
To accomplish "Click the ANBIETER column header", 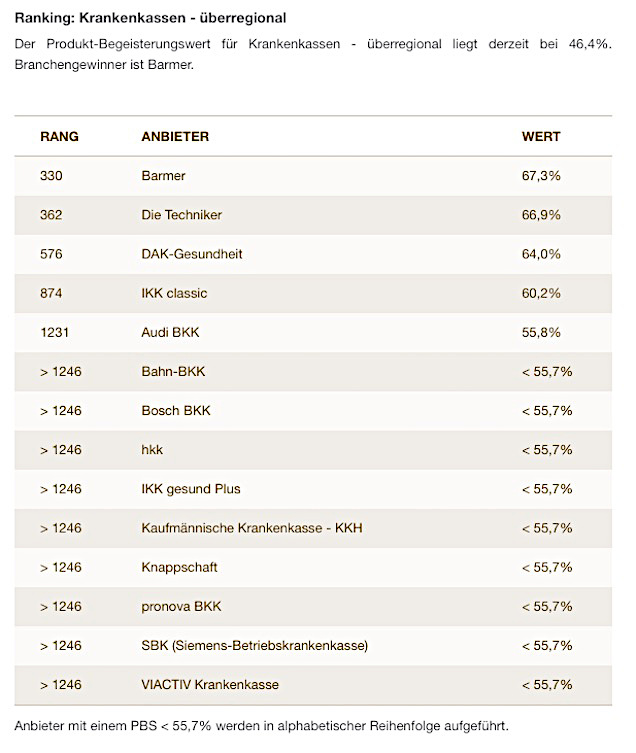I will click(175, 136).
